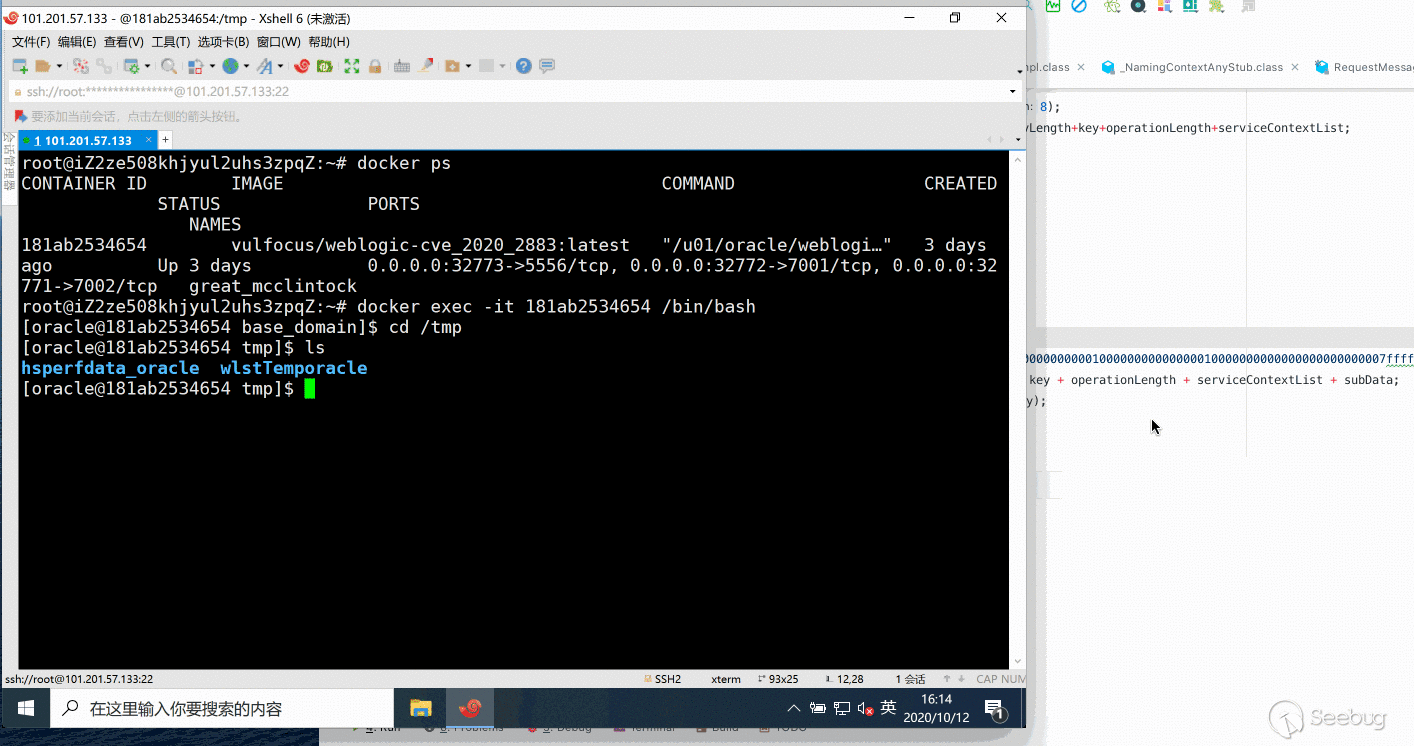Viewport: 1414px width, 746px height.
Task: Click the hsperfdata_oracle directory name in terminal
Action: coord(110,368)
